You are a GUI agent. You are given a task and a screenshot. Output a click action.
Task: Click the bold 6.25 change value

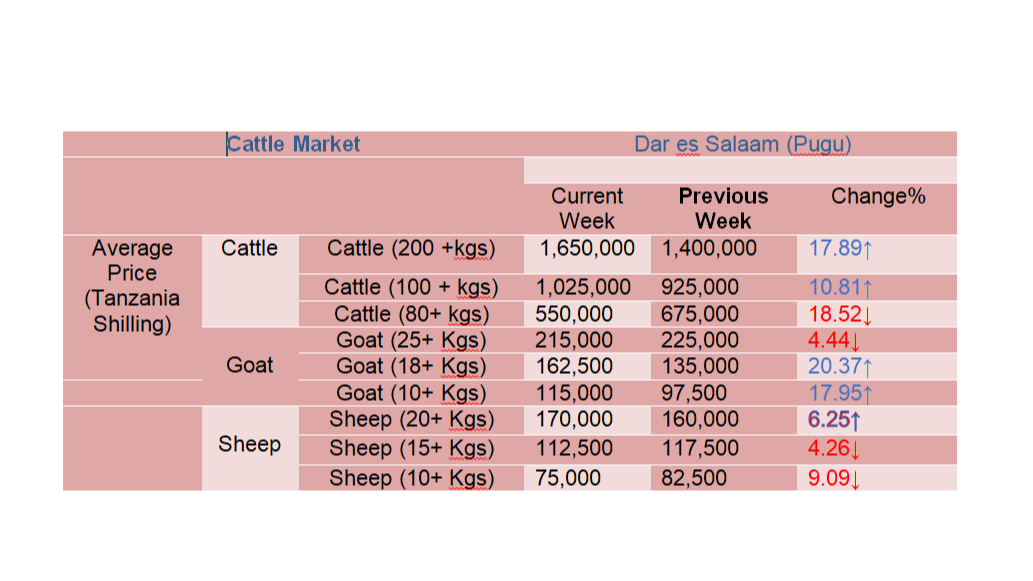tap(834, 420)
